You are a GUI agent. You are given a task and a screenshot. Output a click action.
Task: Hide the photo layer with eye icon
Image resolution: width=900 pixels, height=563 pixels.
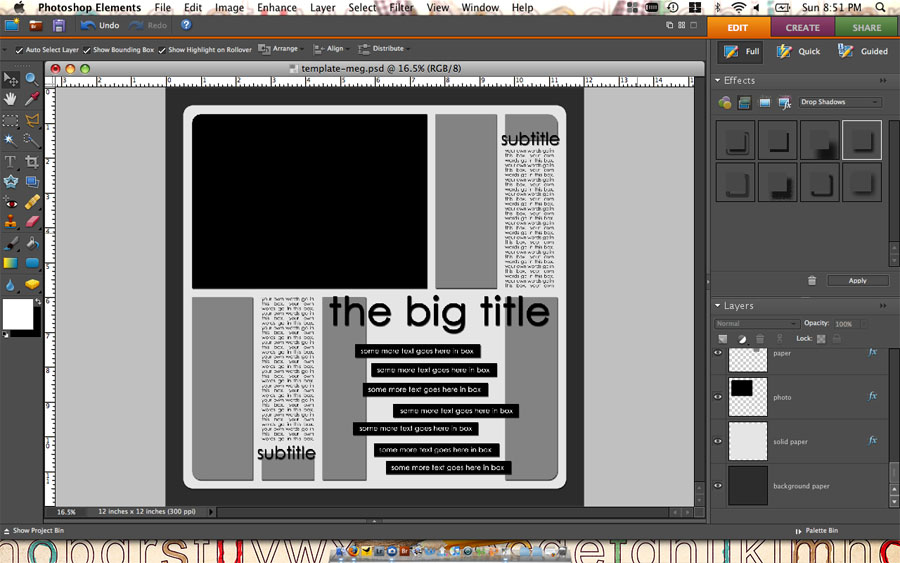(x=718, y=397)
